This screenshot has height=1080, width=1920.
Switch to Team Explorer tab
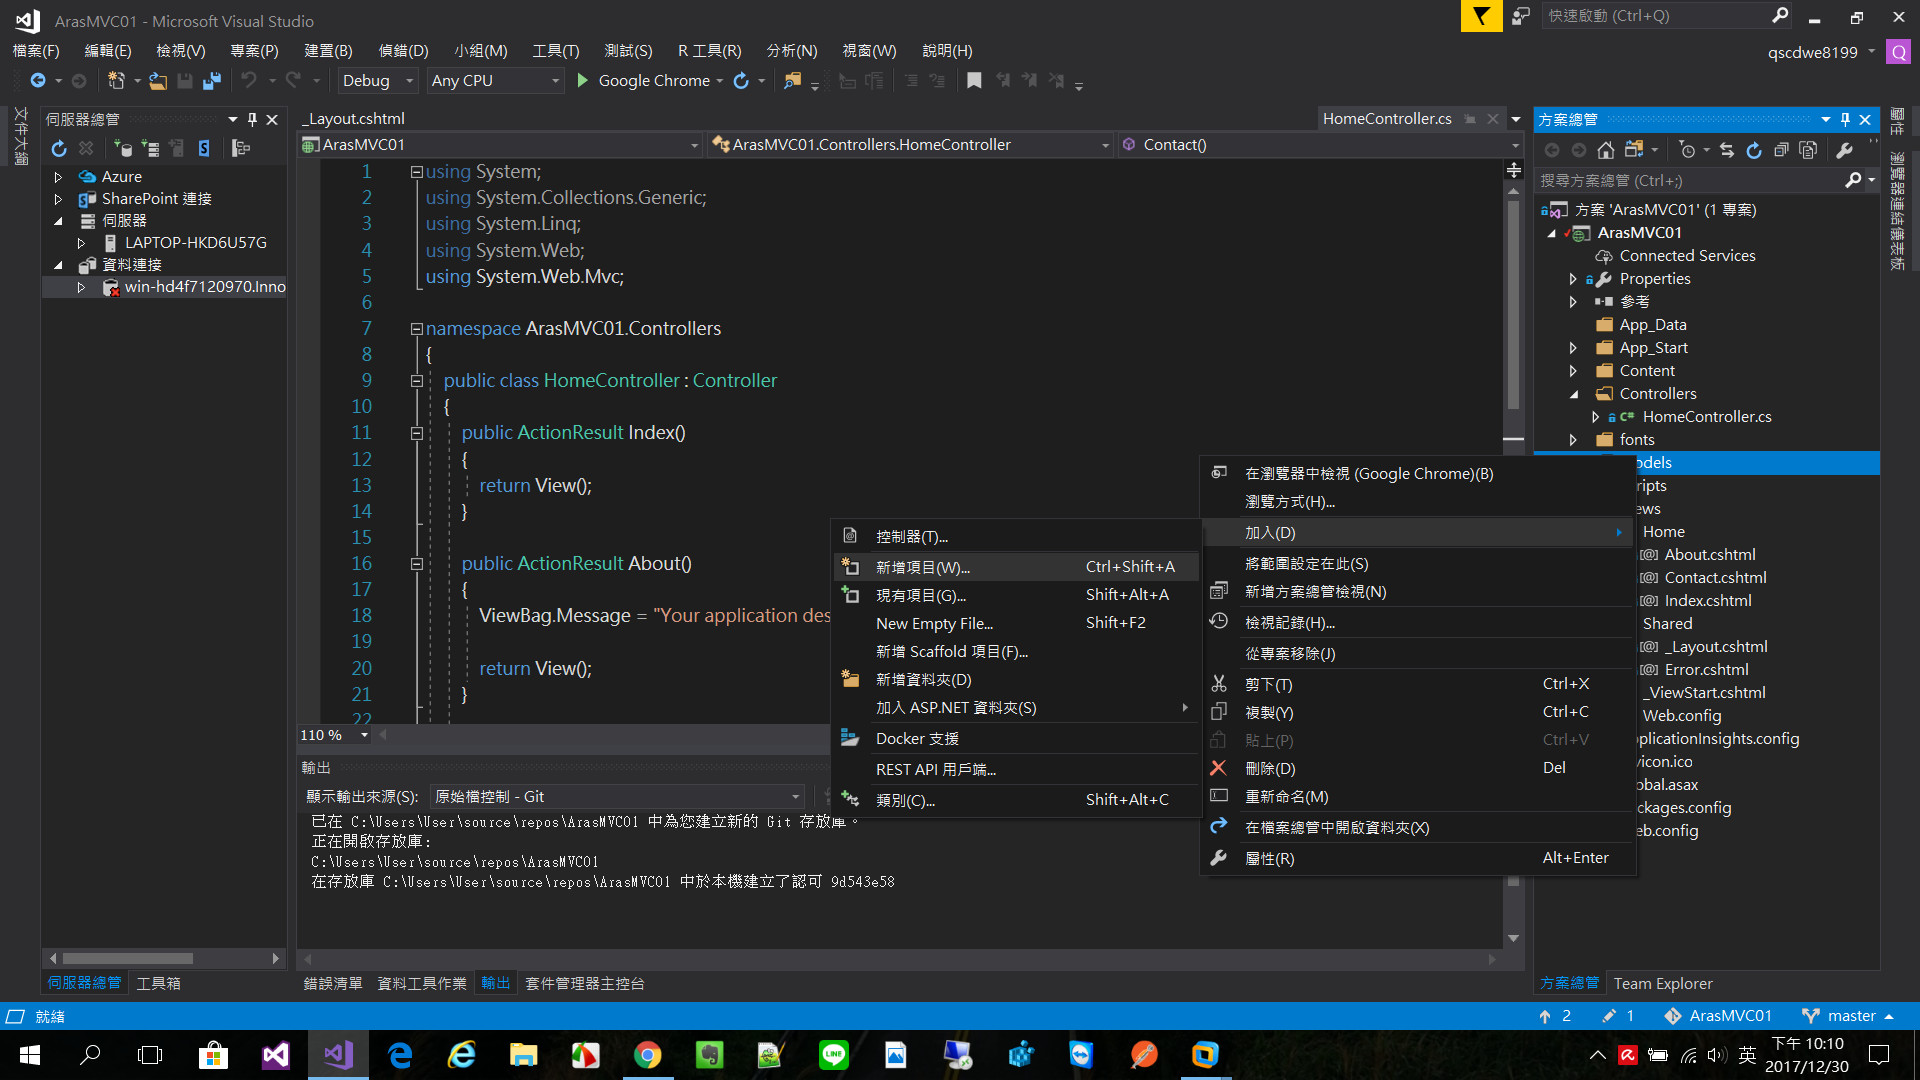tap(1662, 983)
